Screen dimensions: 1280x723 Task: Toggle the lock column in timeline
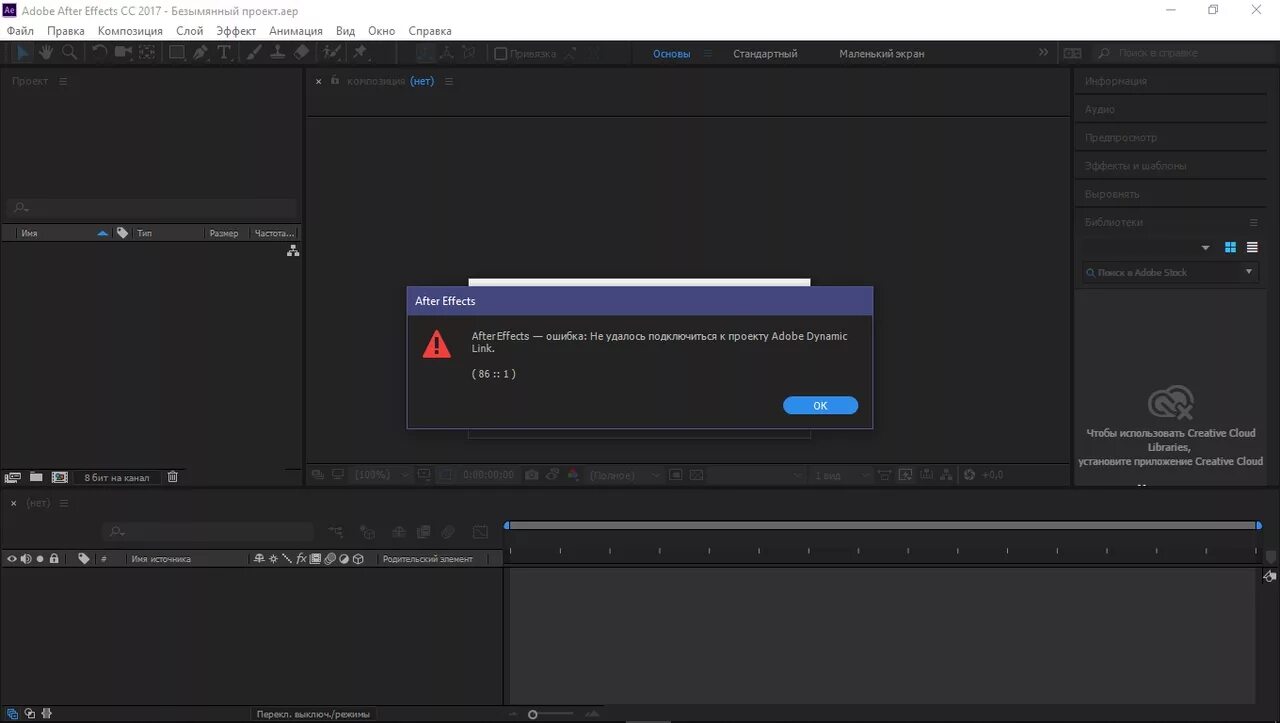54,559
